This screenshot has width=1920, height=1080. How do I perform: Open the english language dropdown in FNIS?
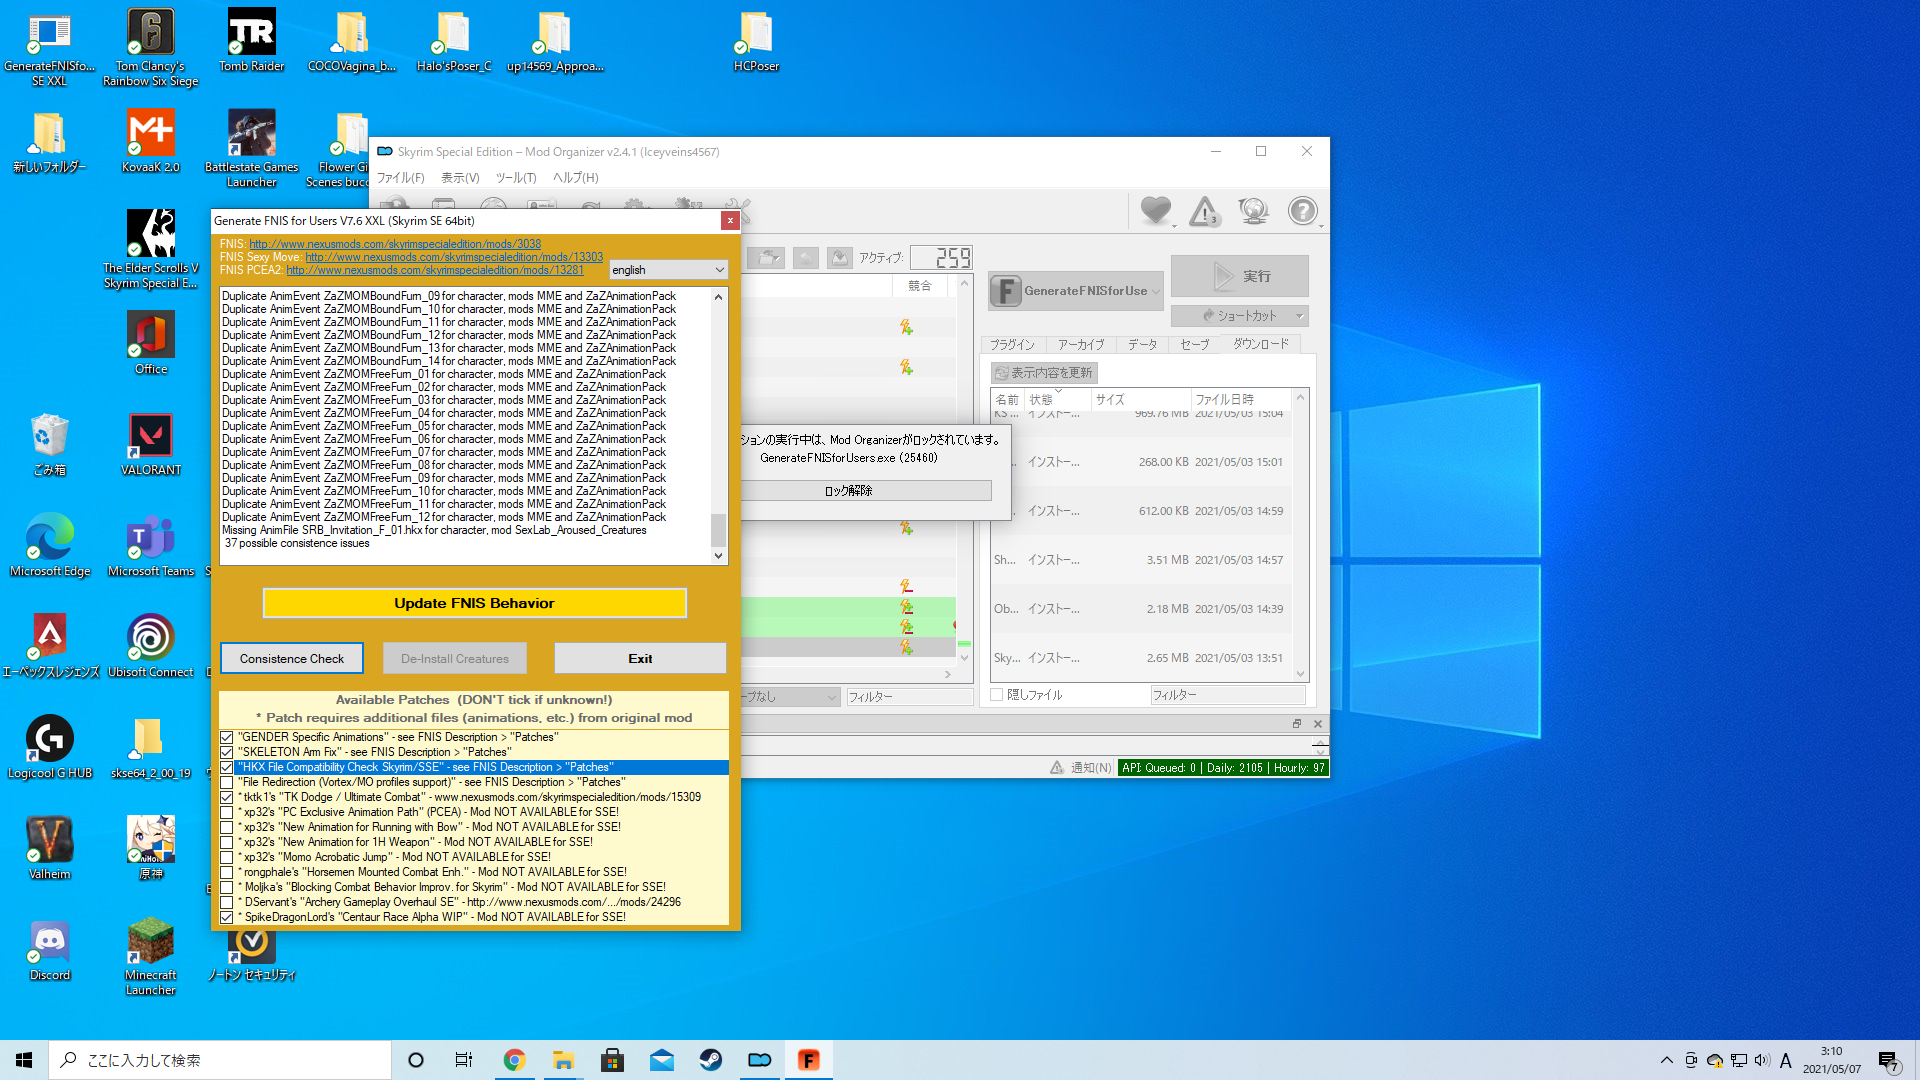(669, 270)
